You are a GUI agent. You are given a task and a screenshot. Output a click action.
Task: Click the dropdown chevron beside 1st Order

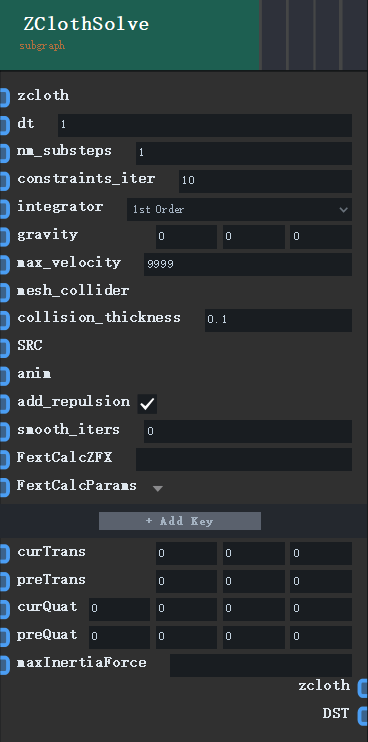tap(343, 210)
